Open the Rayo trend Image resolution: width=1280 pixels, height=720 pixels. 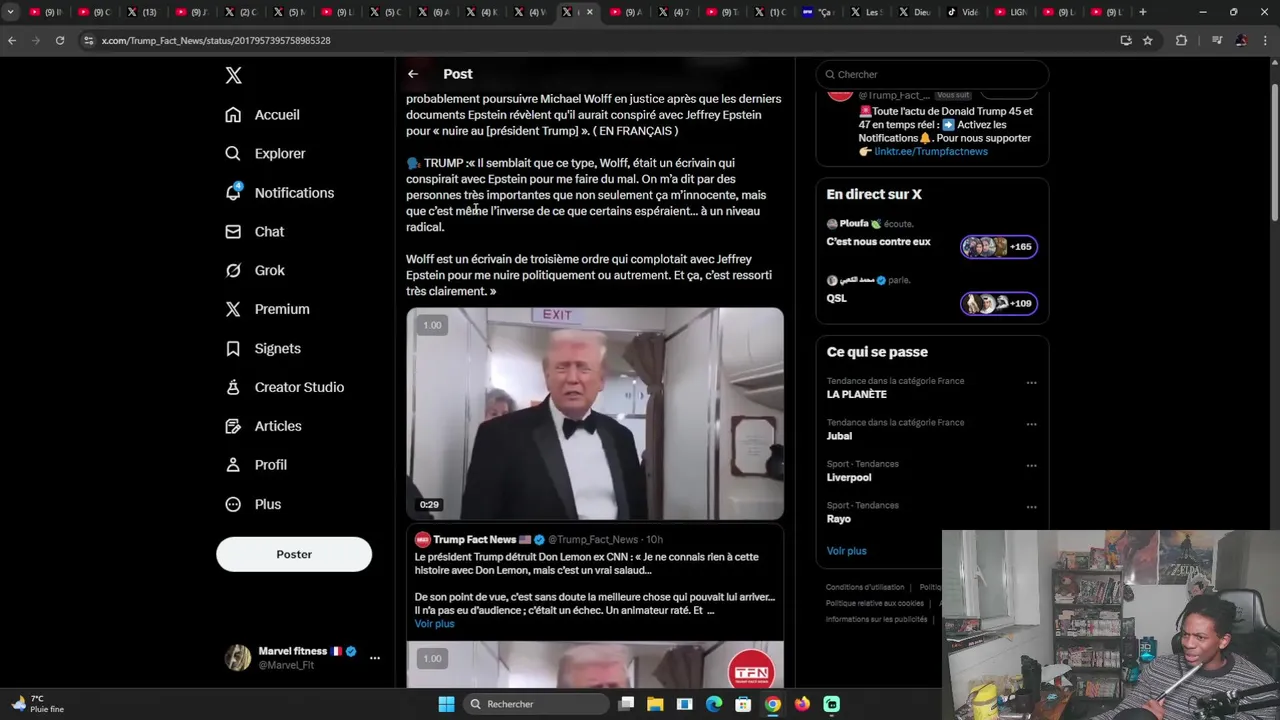pos(838,519)
